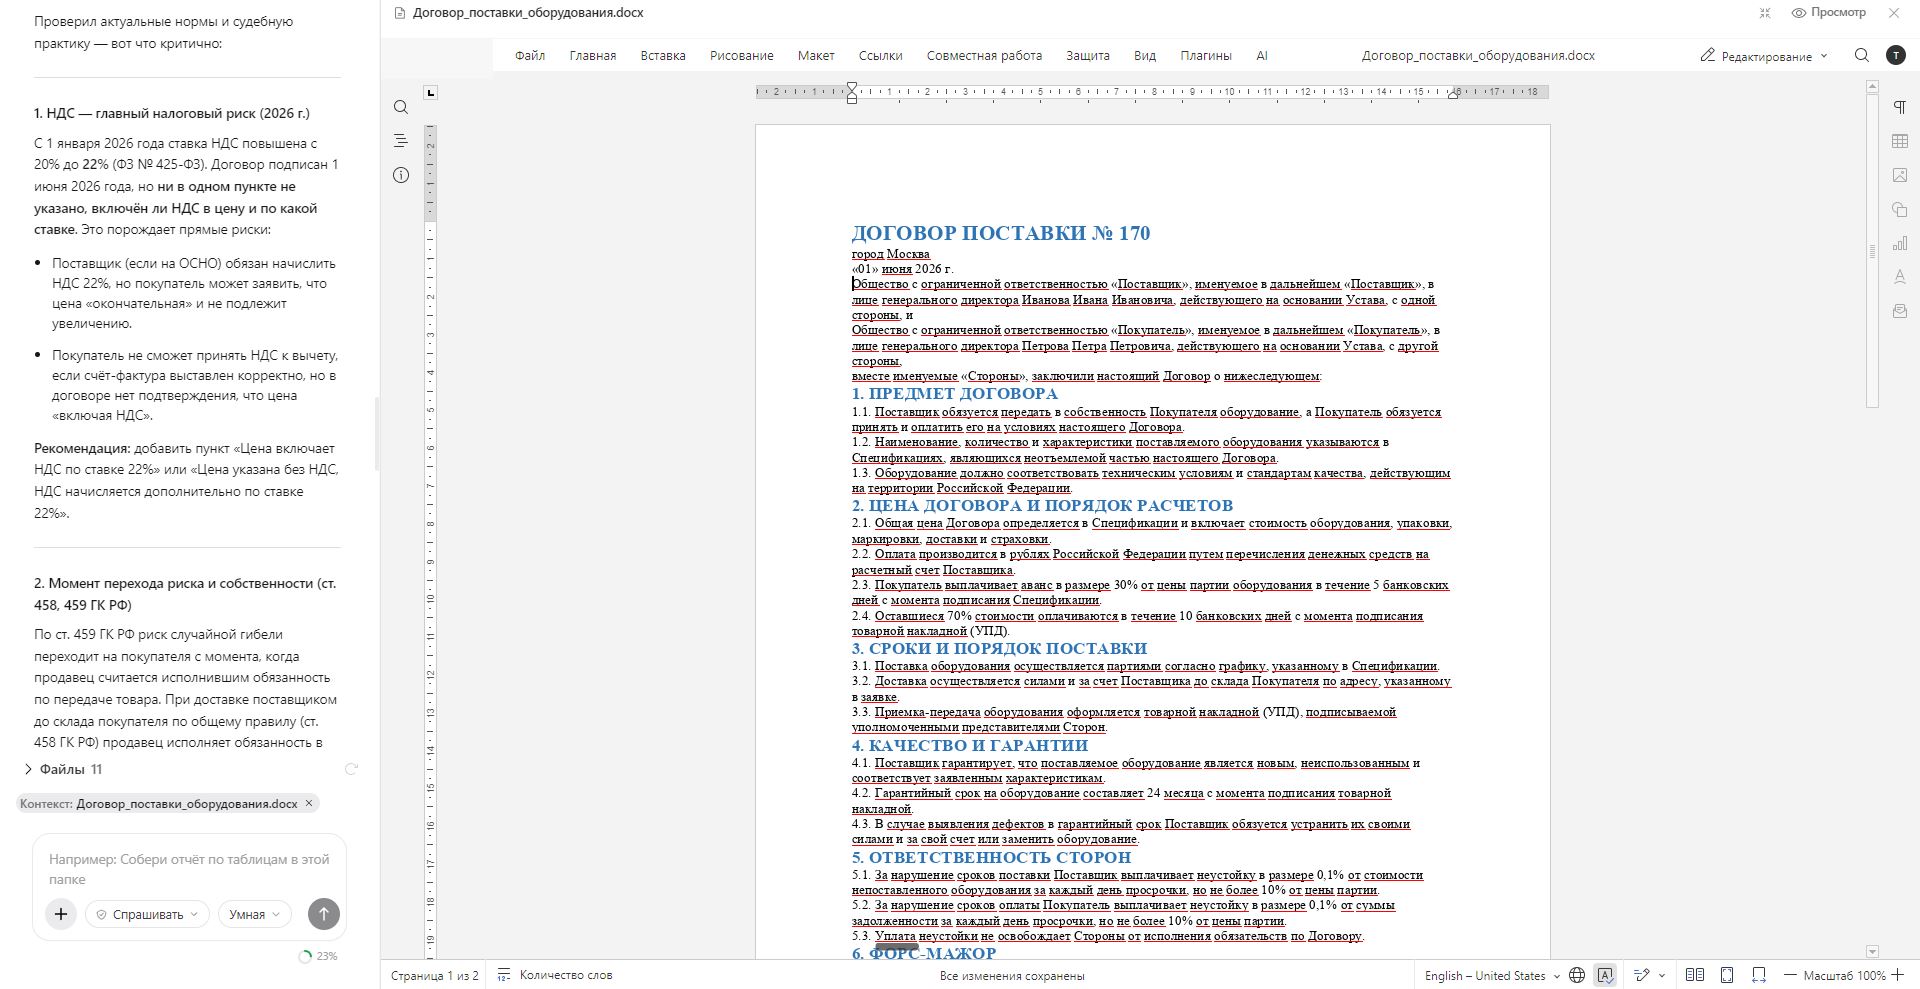Open table settings in right sidebar
The width and height of the screenshot is (1920, 989).
(x=1899, y=141)
